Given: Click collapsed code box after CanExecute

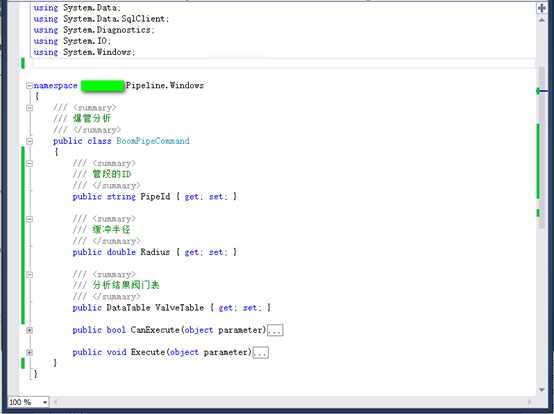Looking at the screenshot, I should point(275,330).
